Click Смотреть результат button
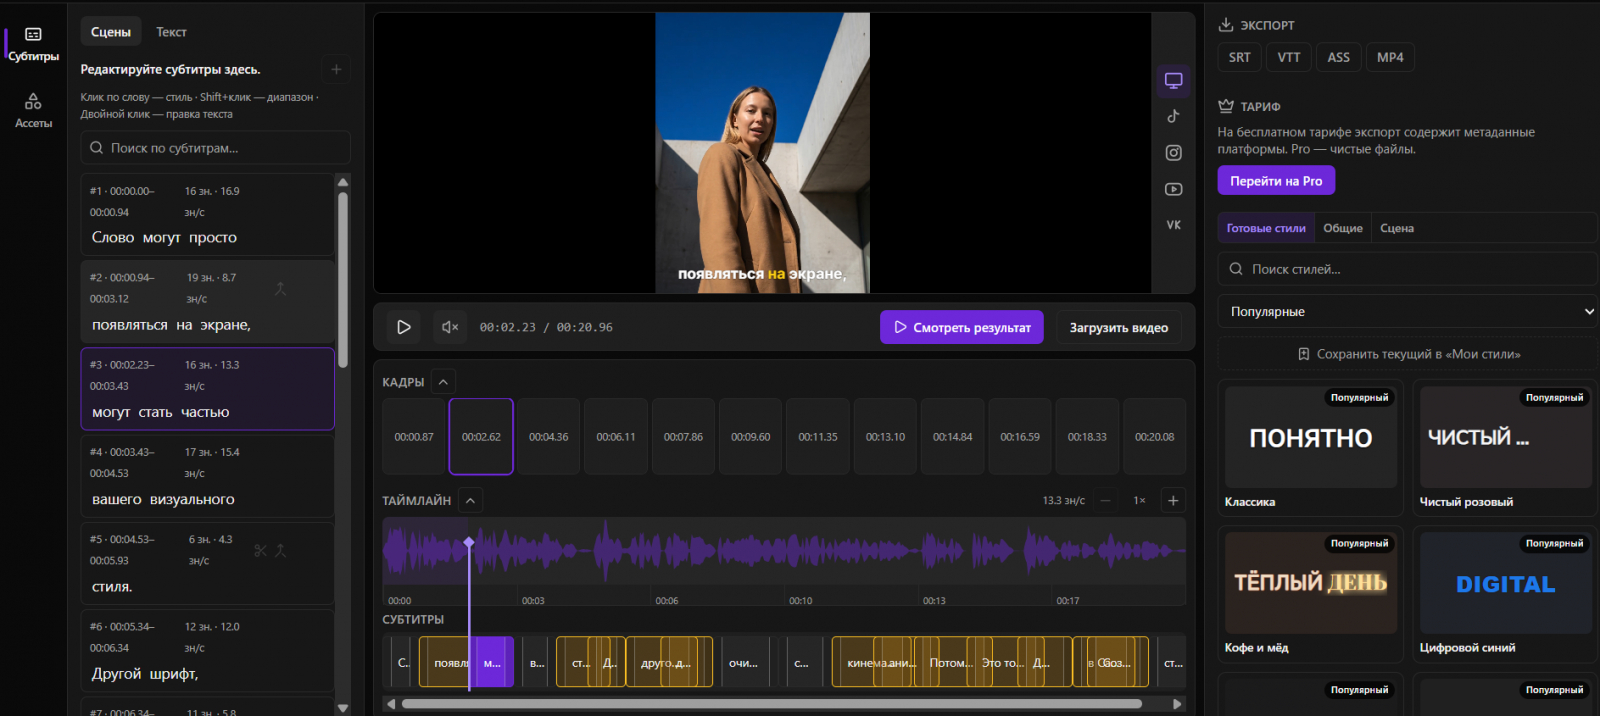The image size is (1600, 716). (962, 327)
